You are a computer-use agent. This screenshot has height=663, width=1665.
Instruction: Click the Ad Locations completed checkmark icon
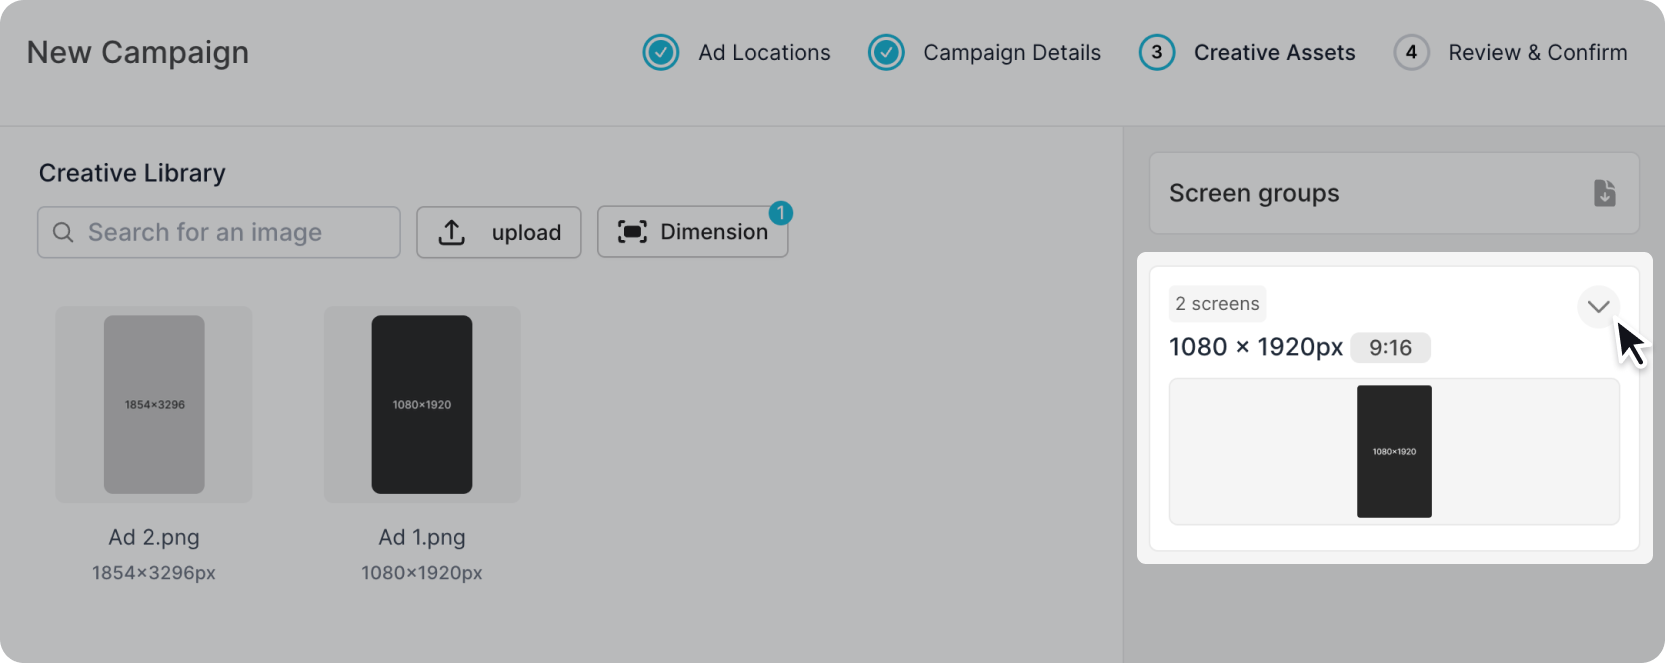tap(661, 52)
